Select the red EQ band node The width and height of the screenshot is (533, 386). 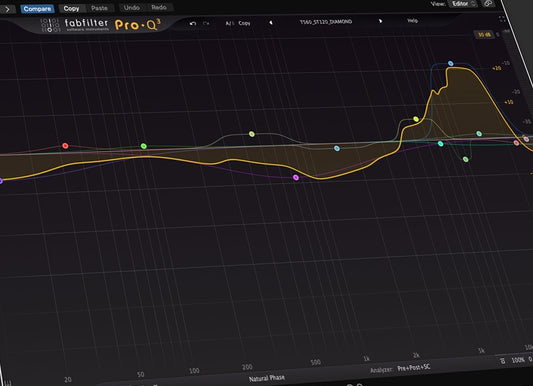(x=65, y=146)
